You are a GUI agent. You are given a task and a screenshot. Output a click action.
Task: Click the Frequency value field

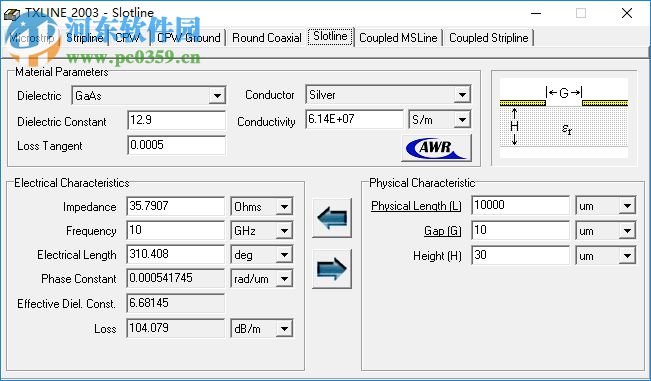[175, 230]
